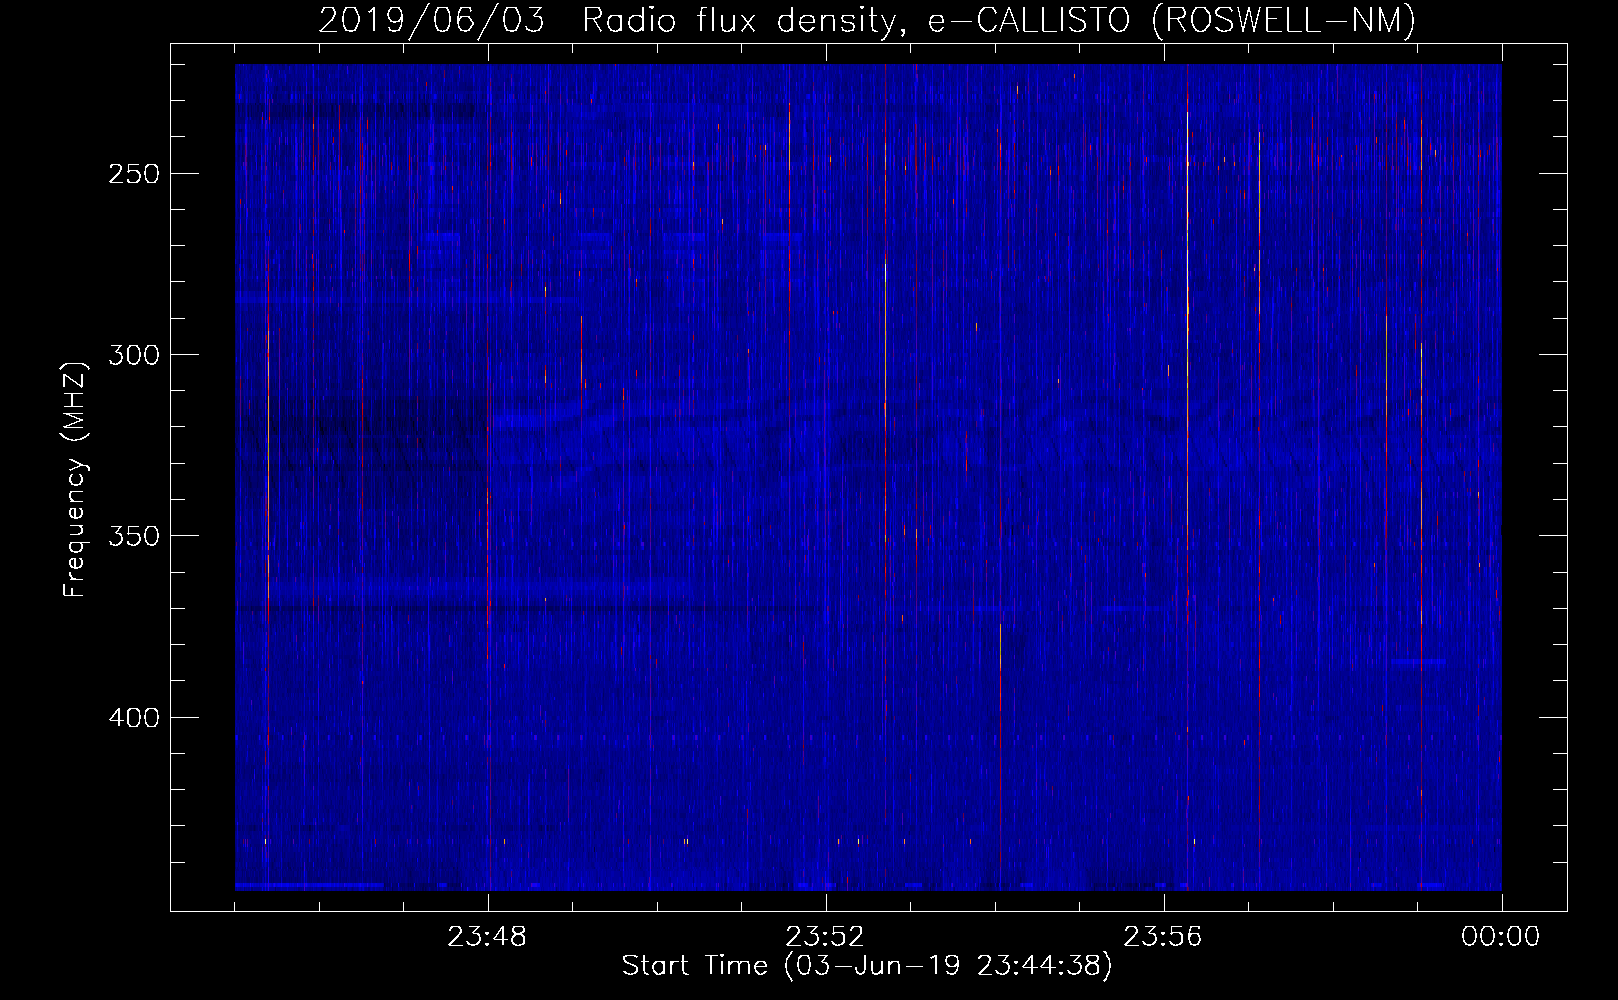Click the 23:56 time tick label
This screenshot has width=1618, height=1000.
pos(1163,937)
